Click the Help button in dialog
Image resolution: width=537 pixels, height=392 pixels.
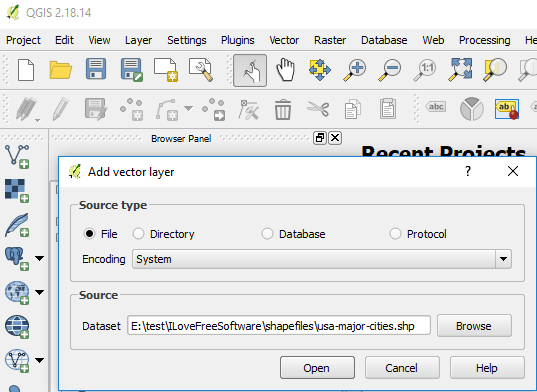coord(487,368)
